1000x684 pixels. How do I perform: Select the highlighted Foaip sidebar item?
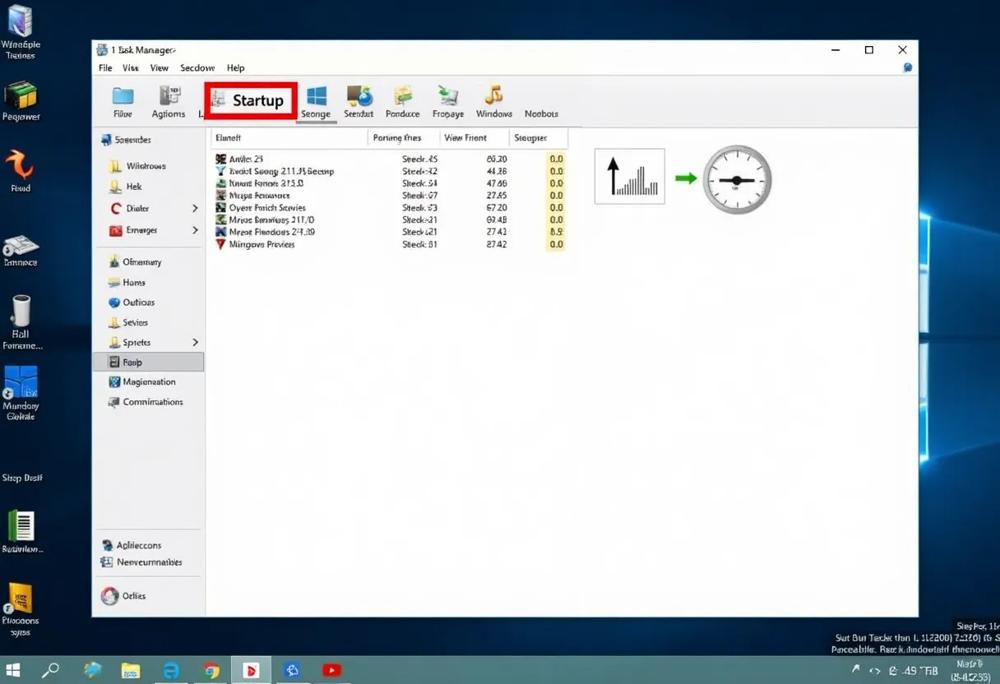point(149,362)
